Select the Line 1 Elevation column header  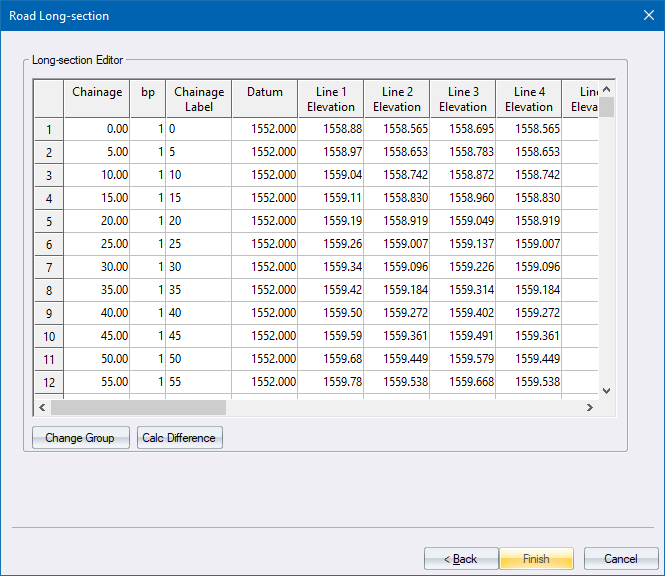[331, 99]
